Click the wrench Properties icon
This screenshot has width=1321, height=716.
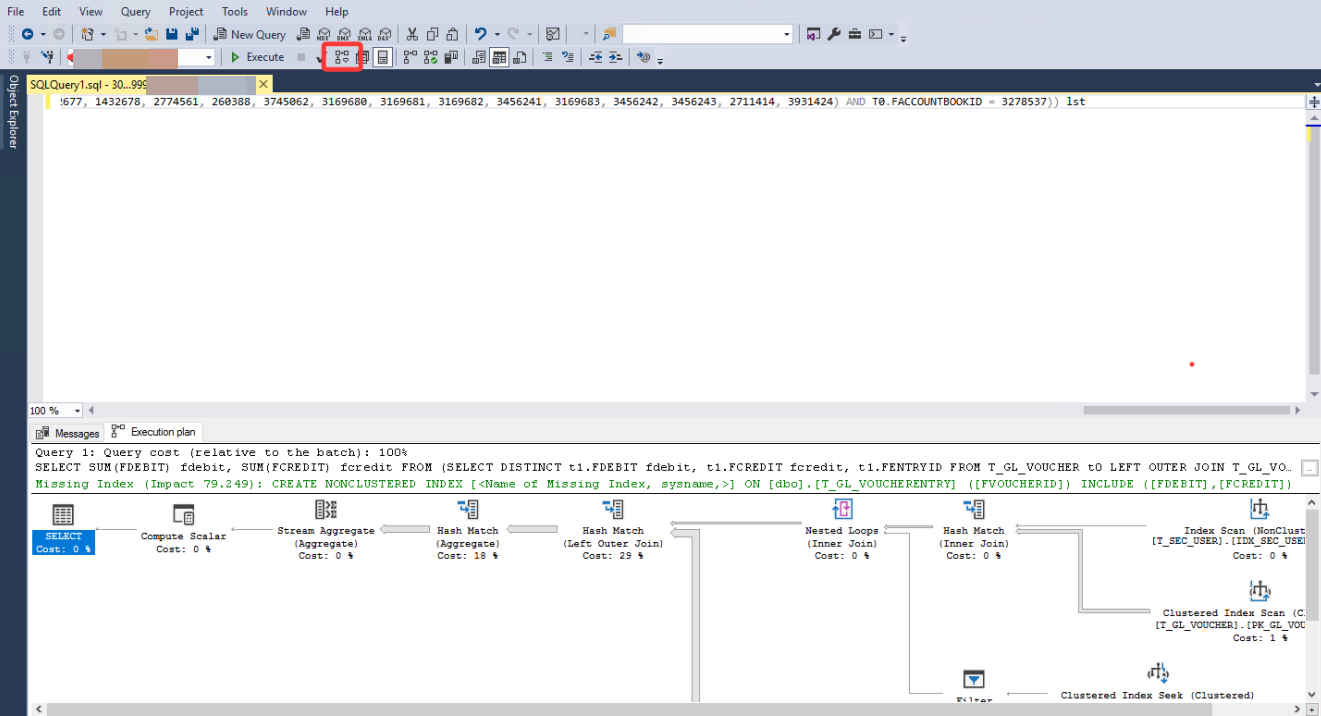click(x=834, y=34)
